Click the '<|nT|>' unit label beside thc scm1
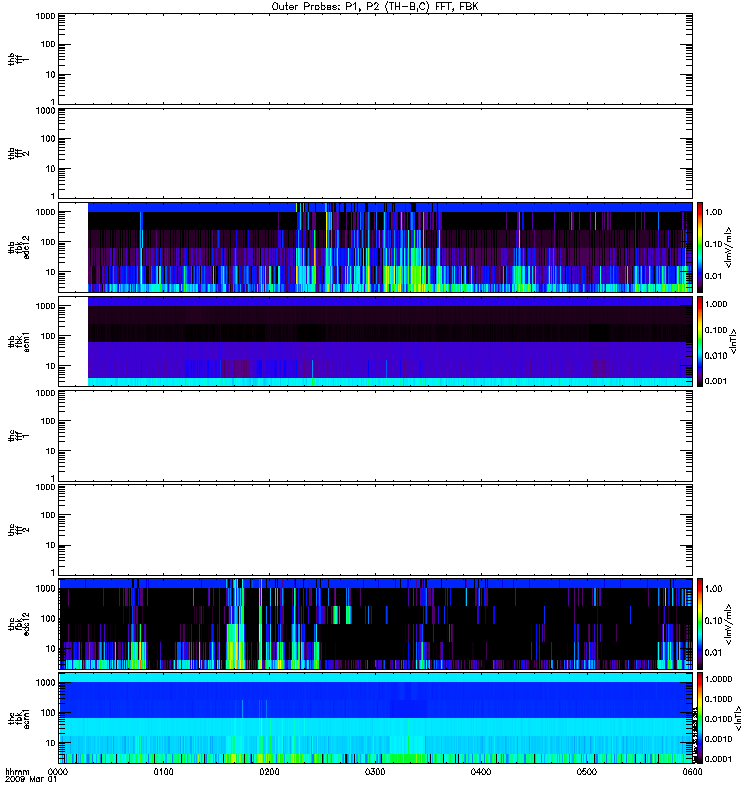 point(738,718)
